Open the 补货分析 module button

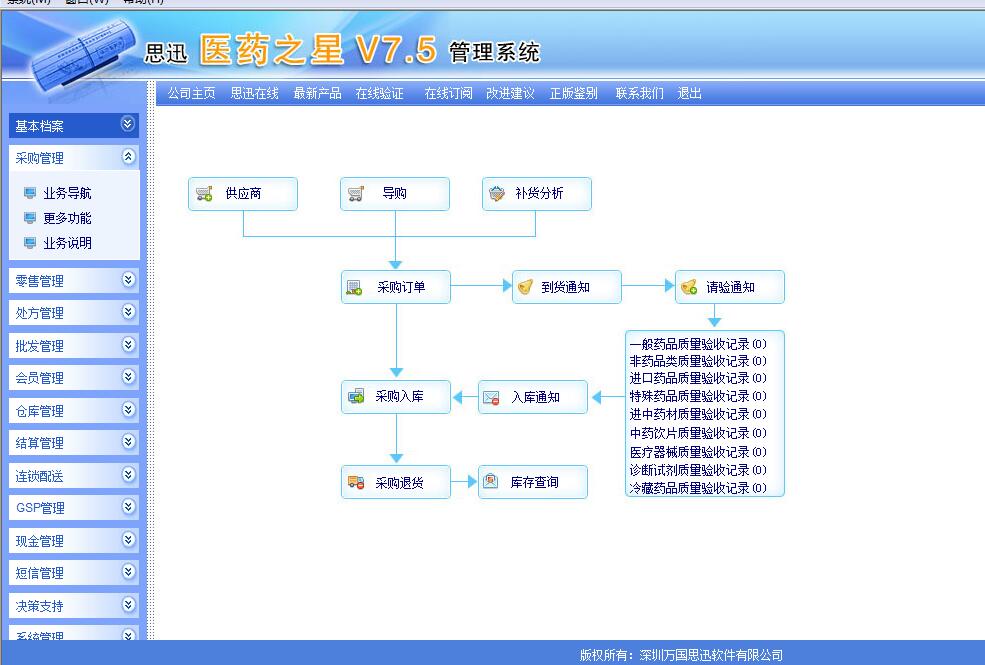pos(537,194)
